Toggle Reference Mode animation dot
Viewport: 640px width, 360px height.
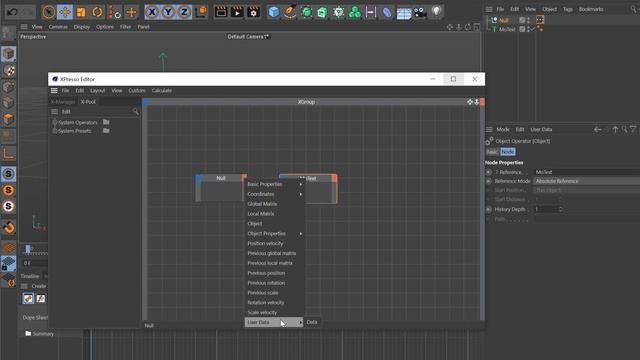(489, 181)
